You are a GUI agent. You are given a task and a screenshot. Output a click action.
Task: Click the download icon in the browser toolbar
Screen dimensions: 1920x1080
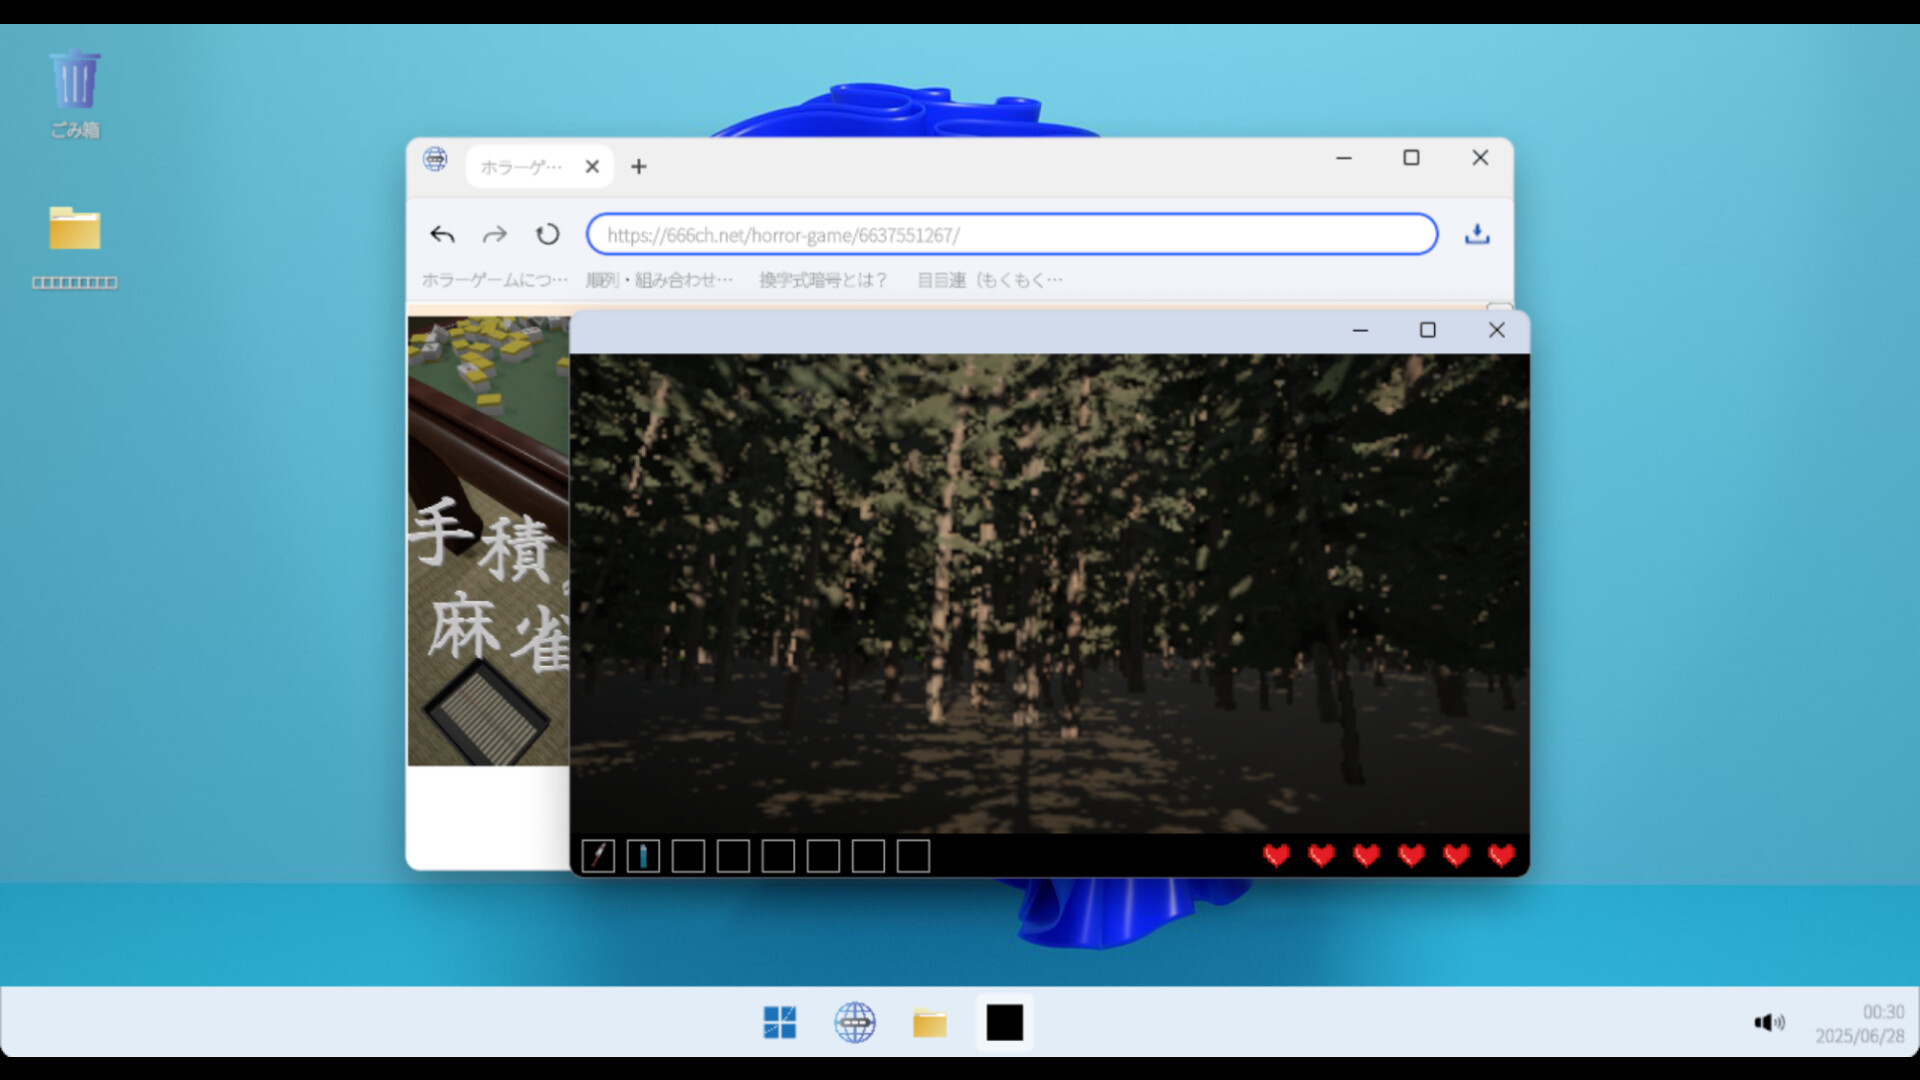pyautogui.click(x=1478, y=234)
